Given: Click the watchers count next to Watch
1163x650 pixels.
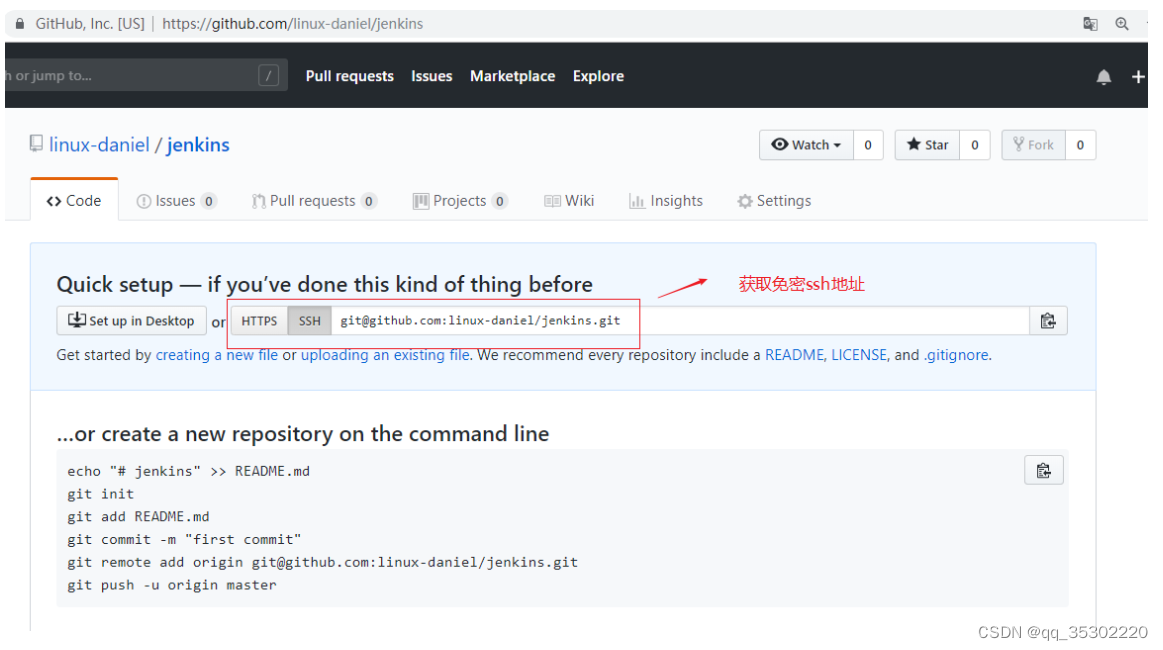Looking at the screenshot, I should (x=868, y=145).
